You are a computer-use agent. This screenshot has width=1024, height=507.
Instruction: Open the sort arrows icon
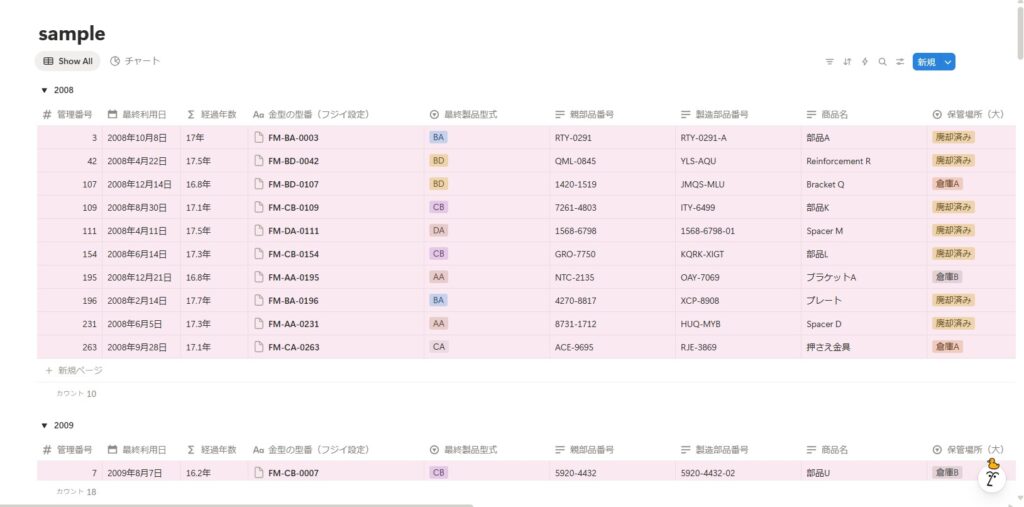(x=847, y=61)
